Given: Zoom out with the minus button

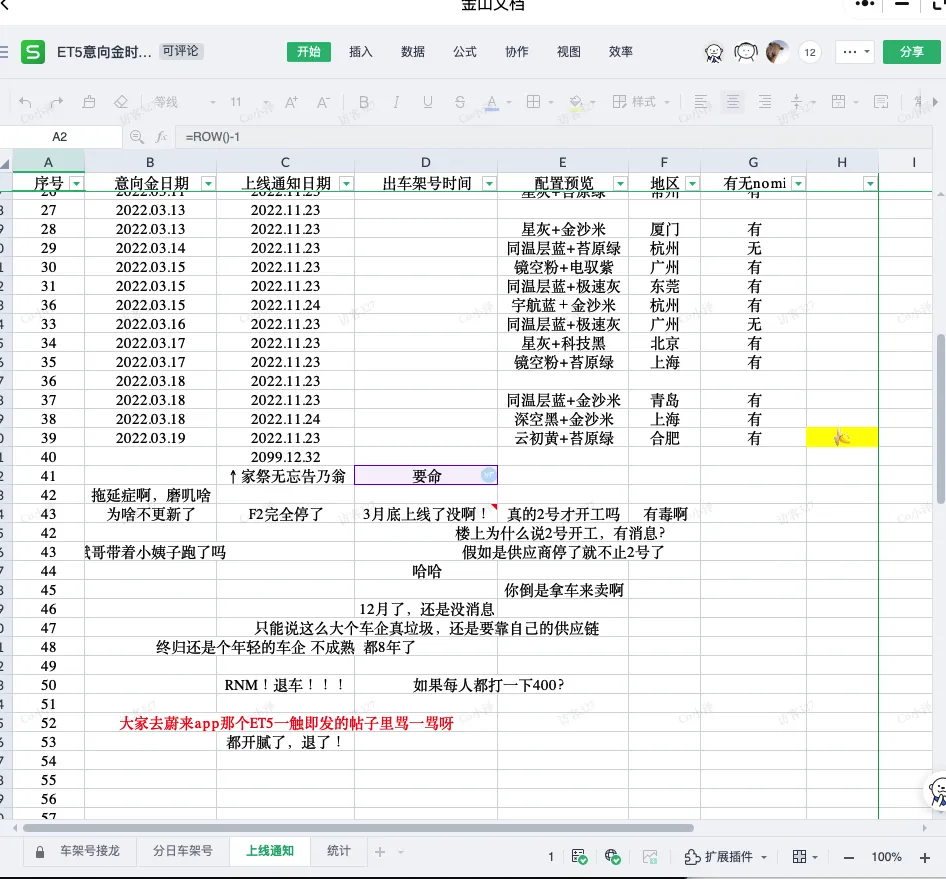Looking at the screenshot, I should tap(848, 857).
